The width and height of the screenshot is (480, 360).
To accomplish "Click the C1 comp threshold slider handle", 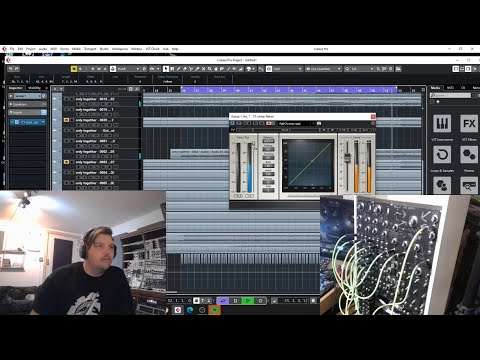I will 253,144.
